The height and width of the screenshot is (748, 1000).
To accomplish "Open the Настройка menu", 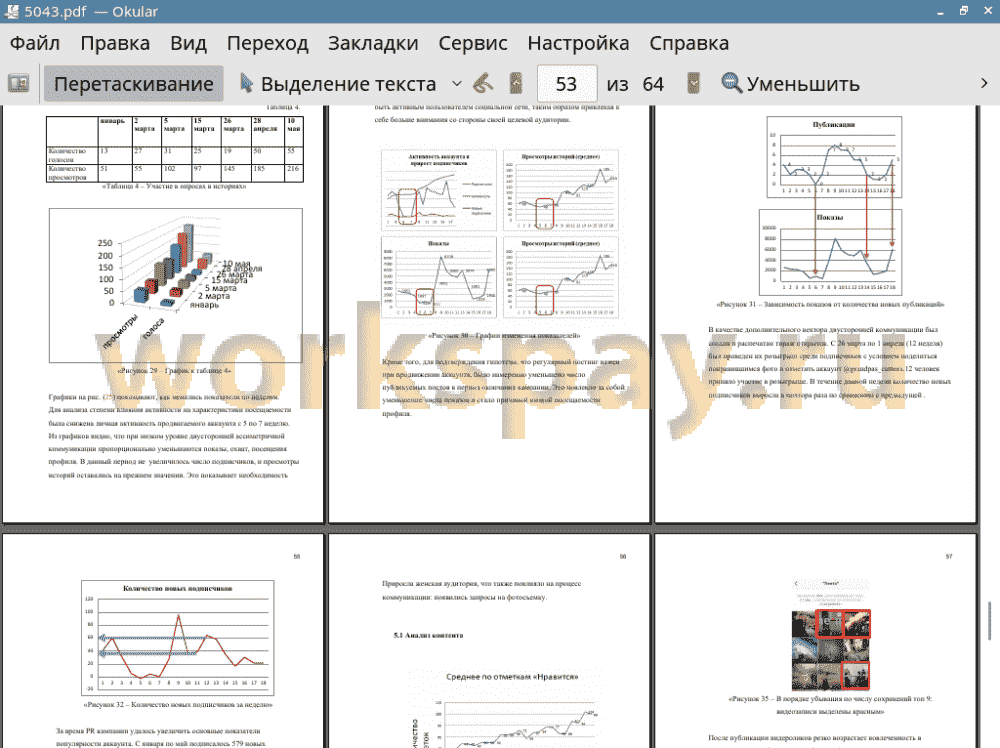I will pos(578,43).
